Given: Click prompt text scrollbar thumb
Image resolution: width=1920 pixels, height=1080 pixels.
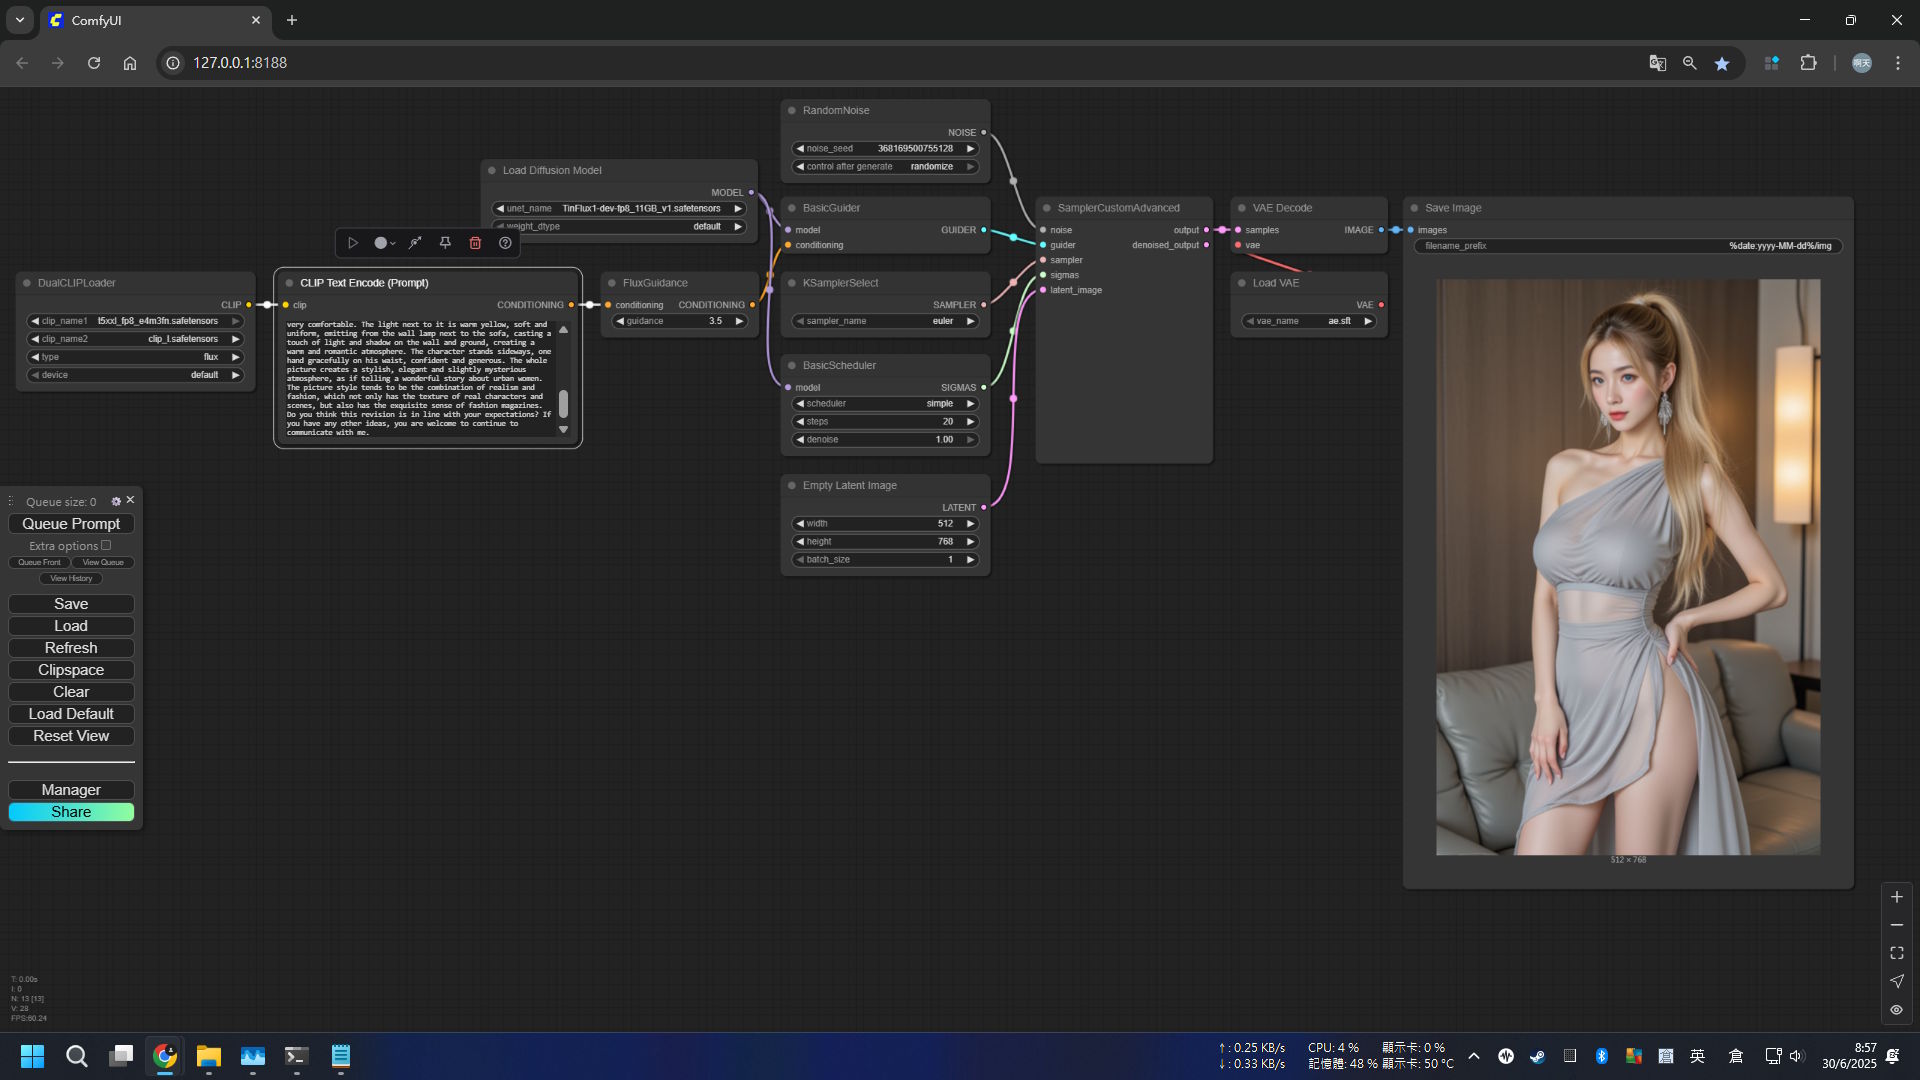Looking at the screenshot, I should pyautogui.click(x=563, y=403).
